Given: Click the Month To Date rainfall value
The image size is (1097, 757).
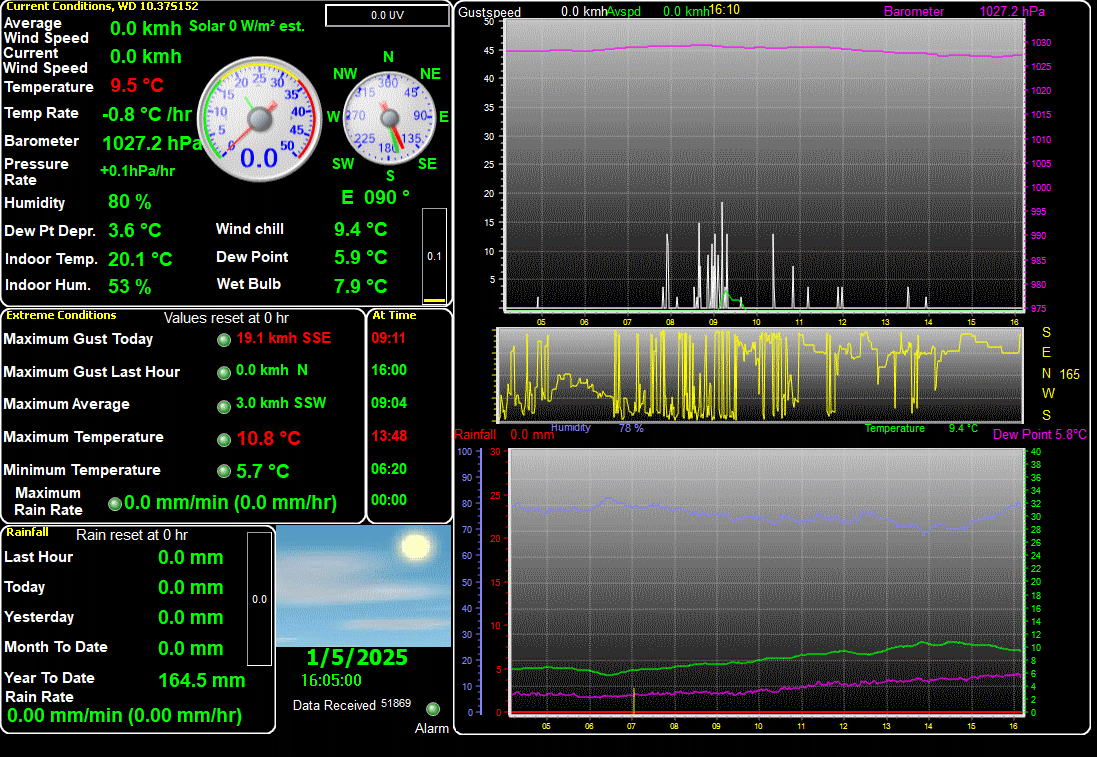Looking at the screenshot, I should click(x=190, y=649).
